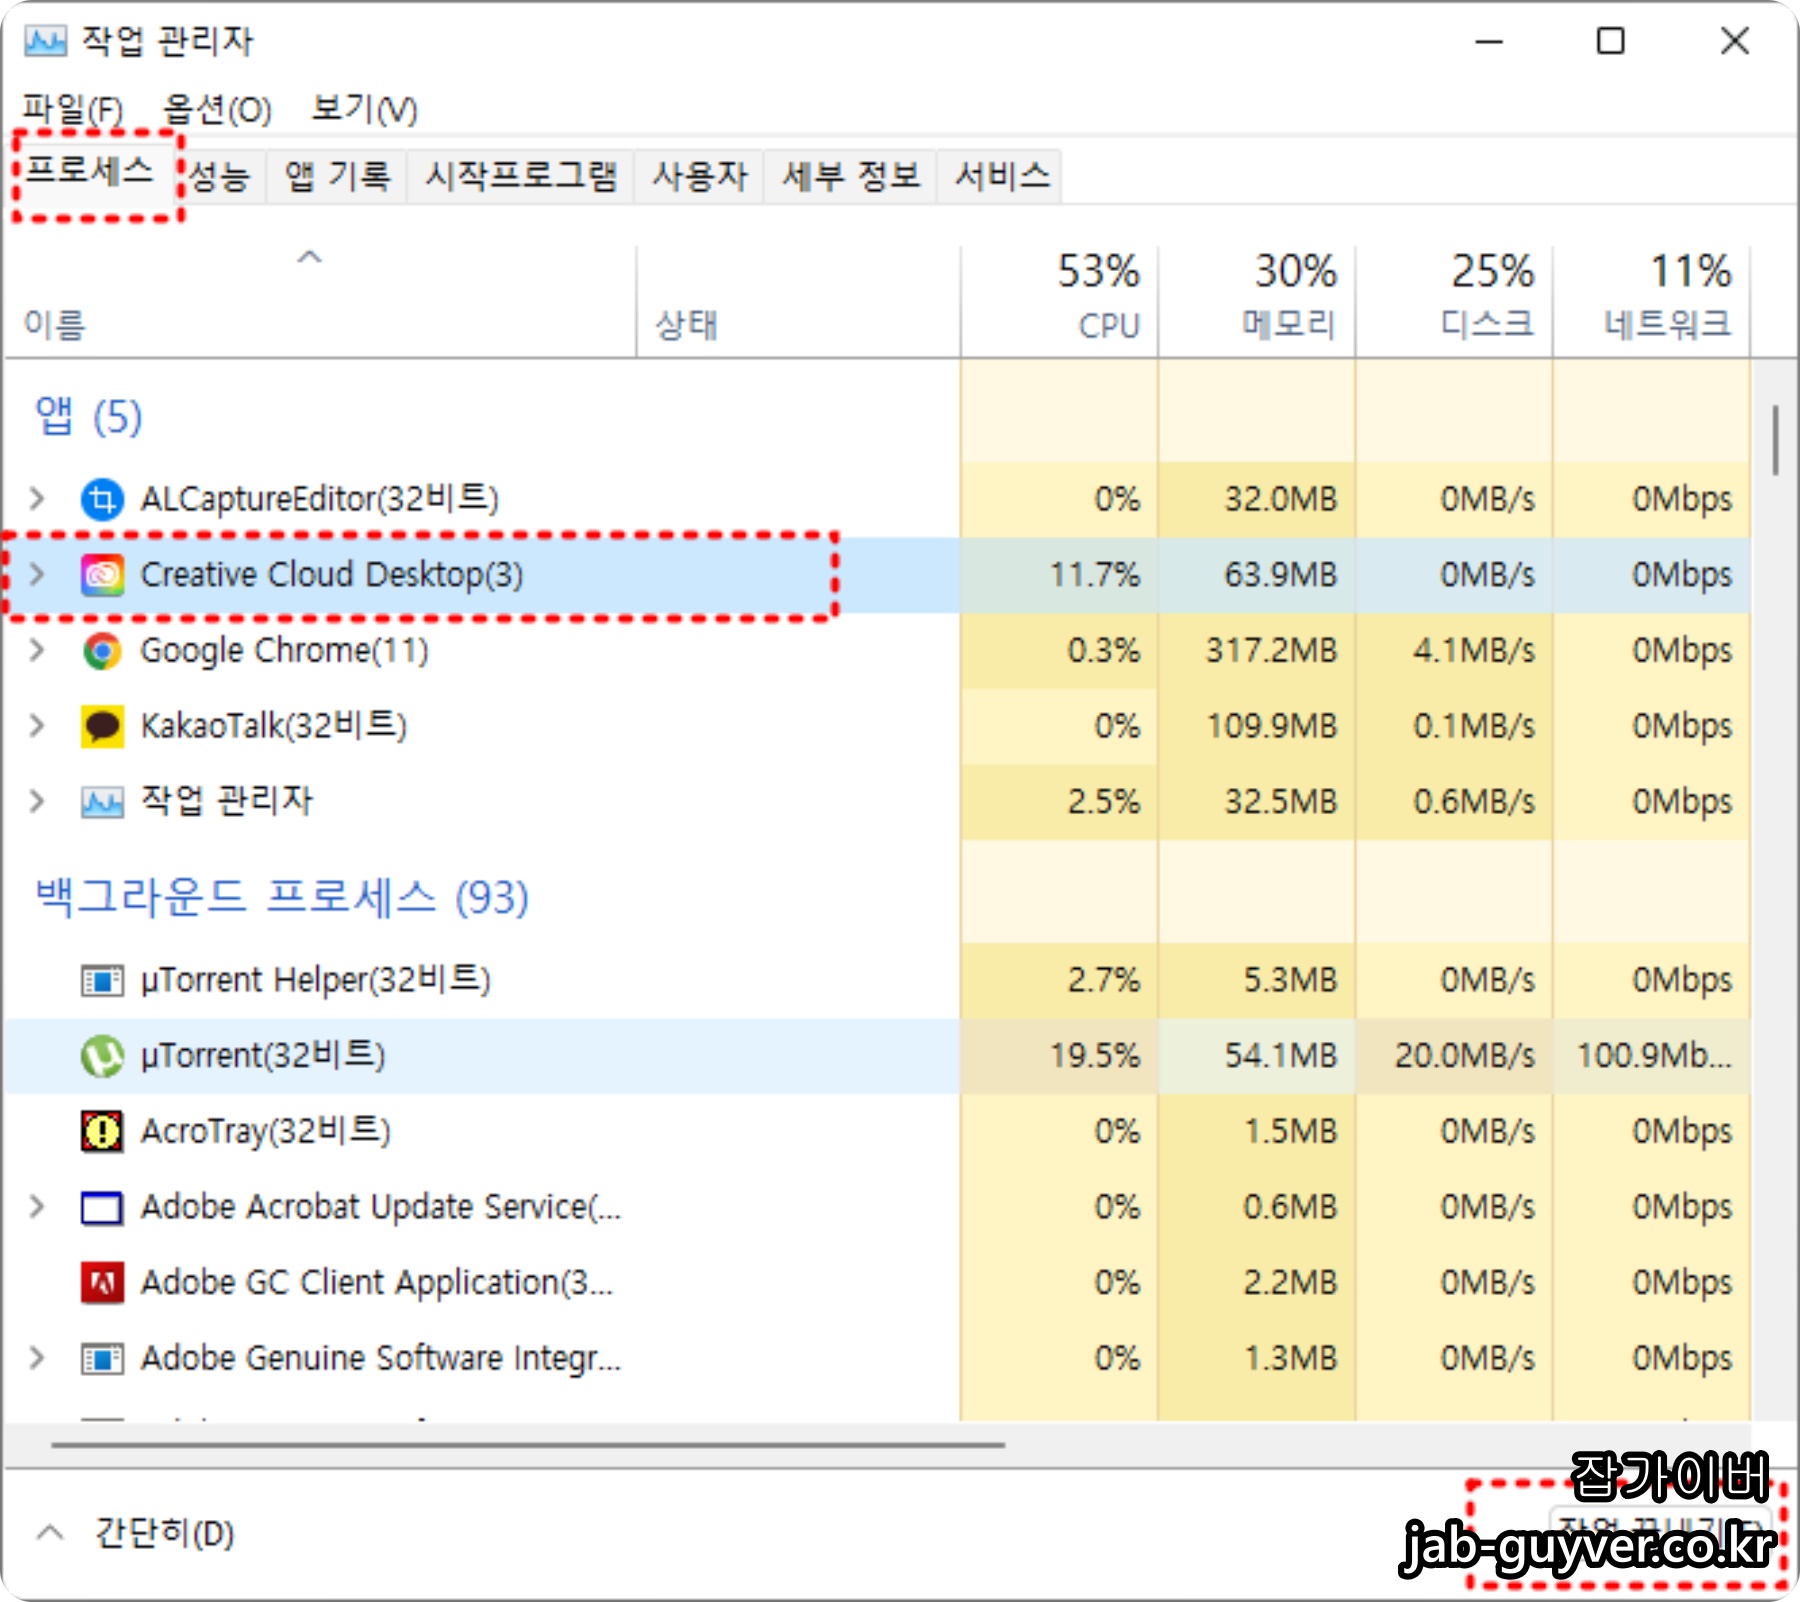Maximize the Task Manager window

pos(1610,41)
